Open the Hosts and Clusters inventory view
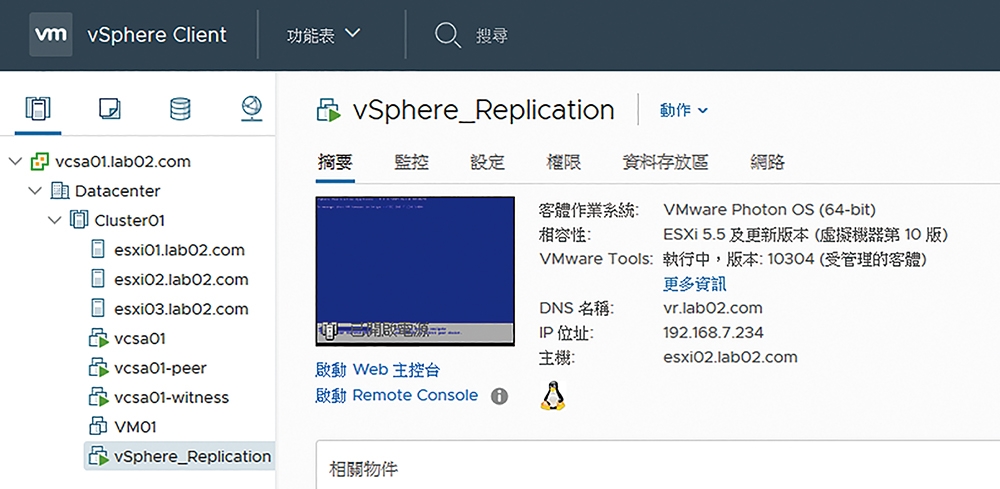Image resolution: width=1000 pixels, height=489 pixels. [x=38, y=109]
